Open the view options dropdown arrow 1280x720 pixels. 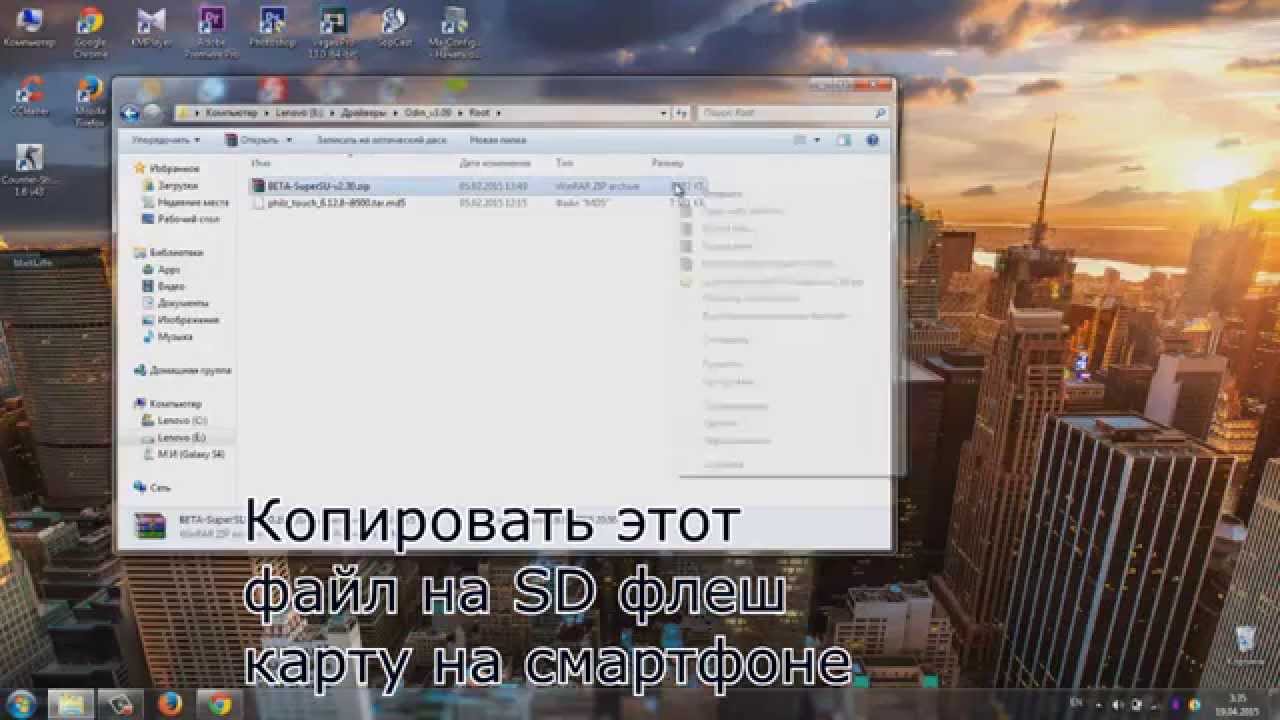(x=817, y=141)
